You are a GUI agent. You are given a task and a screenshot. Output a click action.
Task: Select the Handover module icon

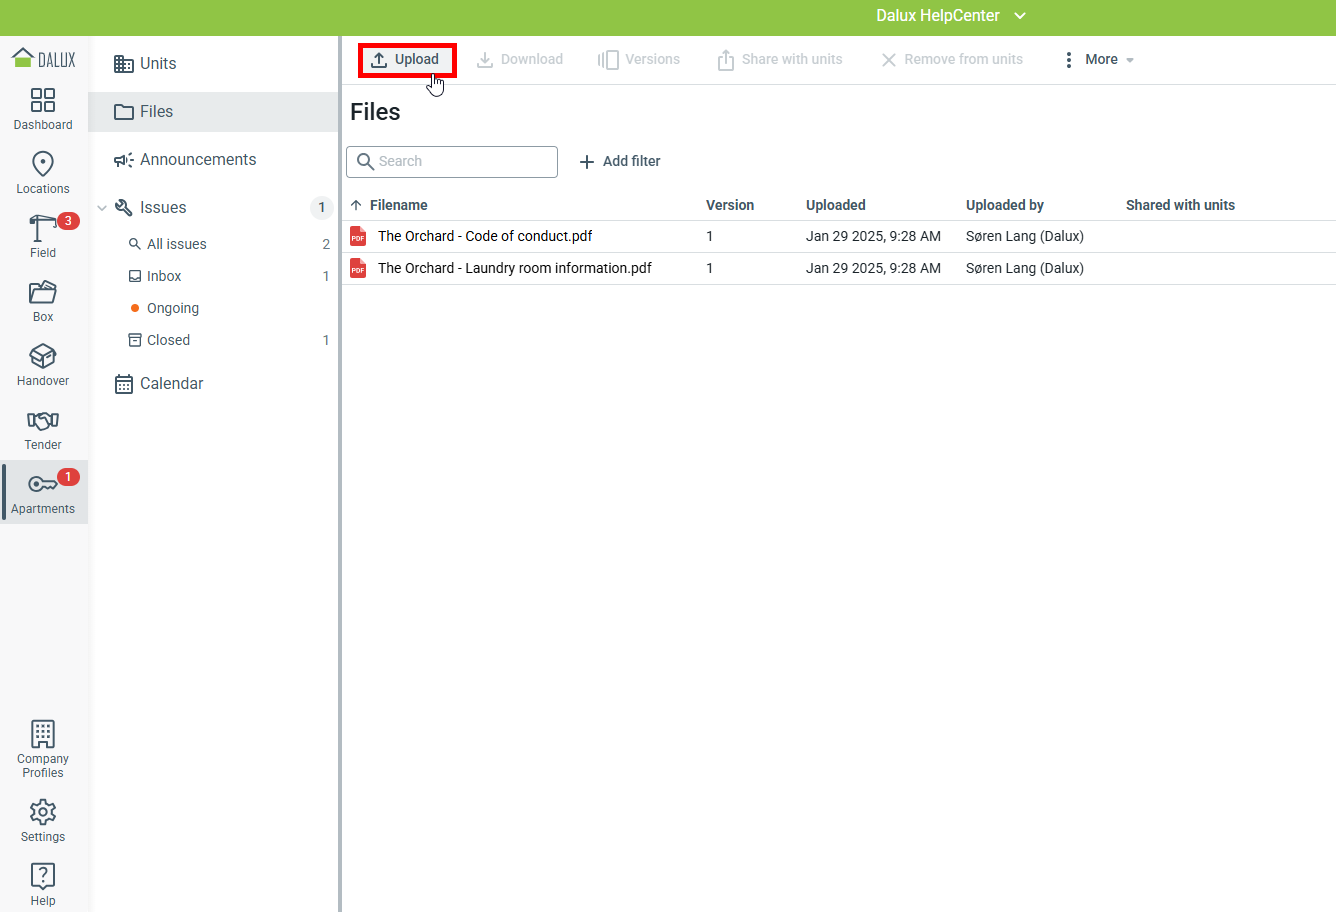(x=43, y=357)
